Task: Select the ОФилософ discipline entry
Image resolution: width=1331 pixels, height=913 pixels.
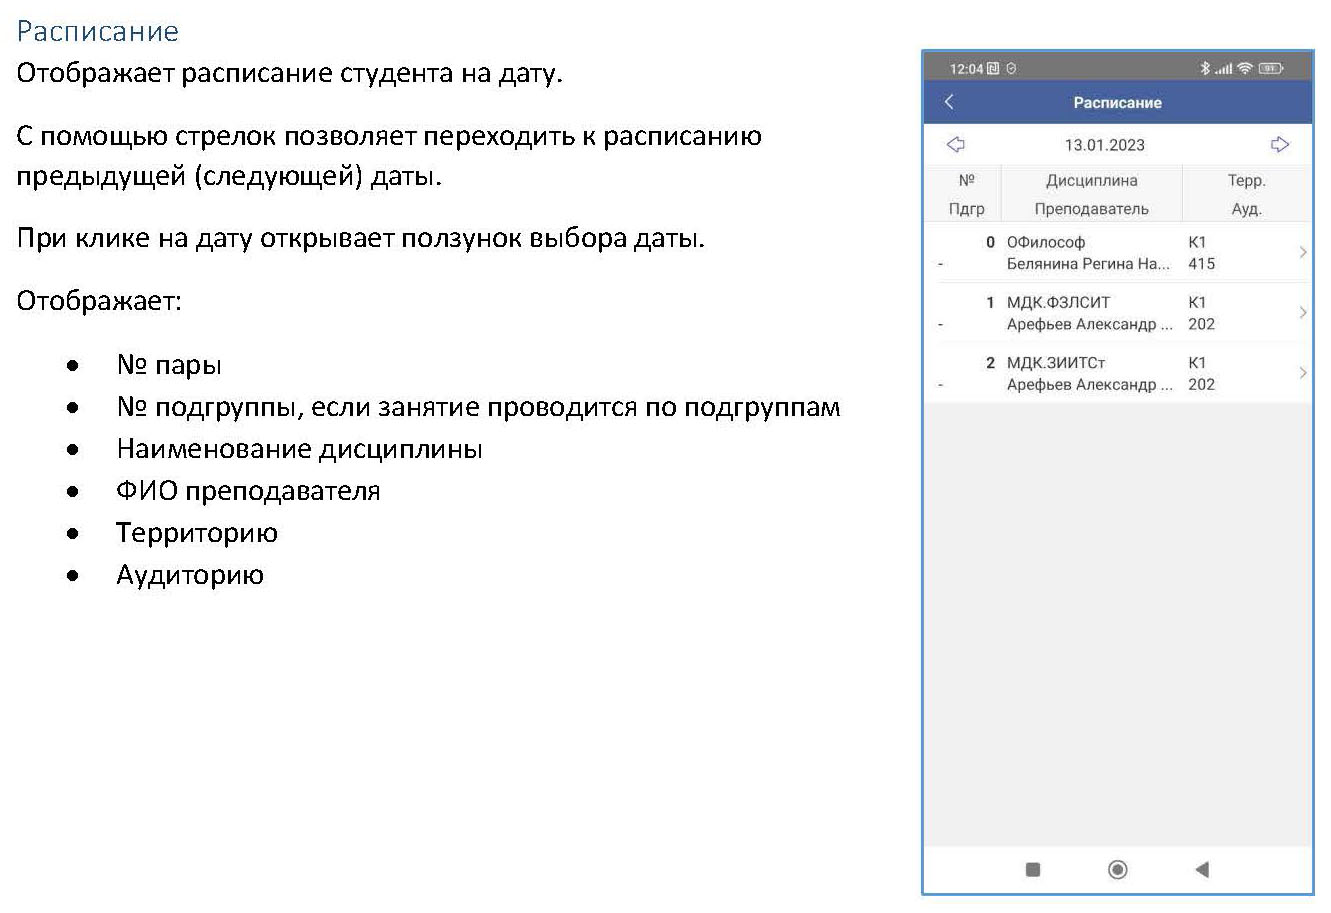Action: click(x=1045, y=242)
